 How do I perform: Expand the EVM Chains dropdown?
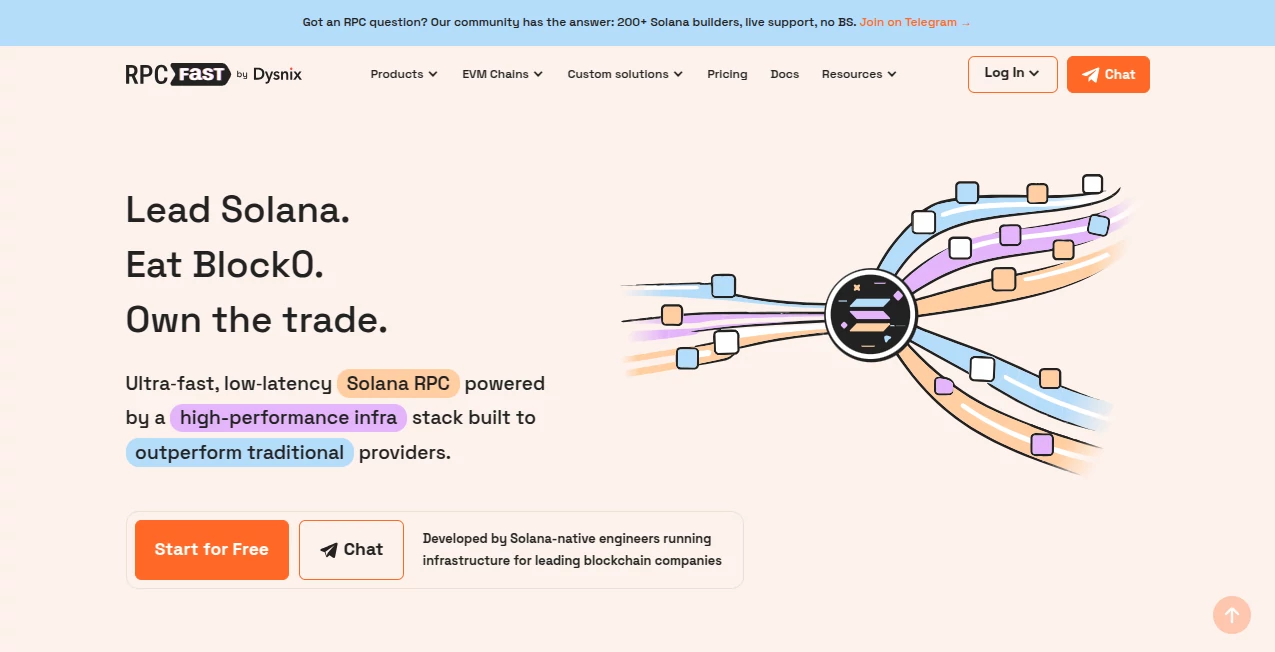click(x=502, y=74)
